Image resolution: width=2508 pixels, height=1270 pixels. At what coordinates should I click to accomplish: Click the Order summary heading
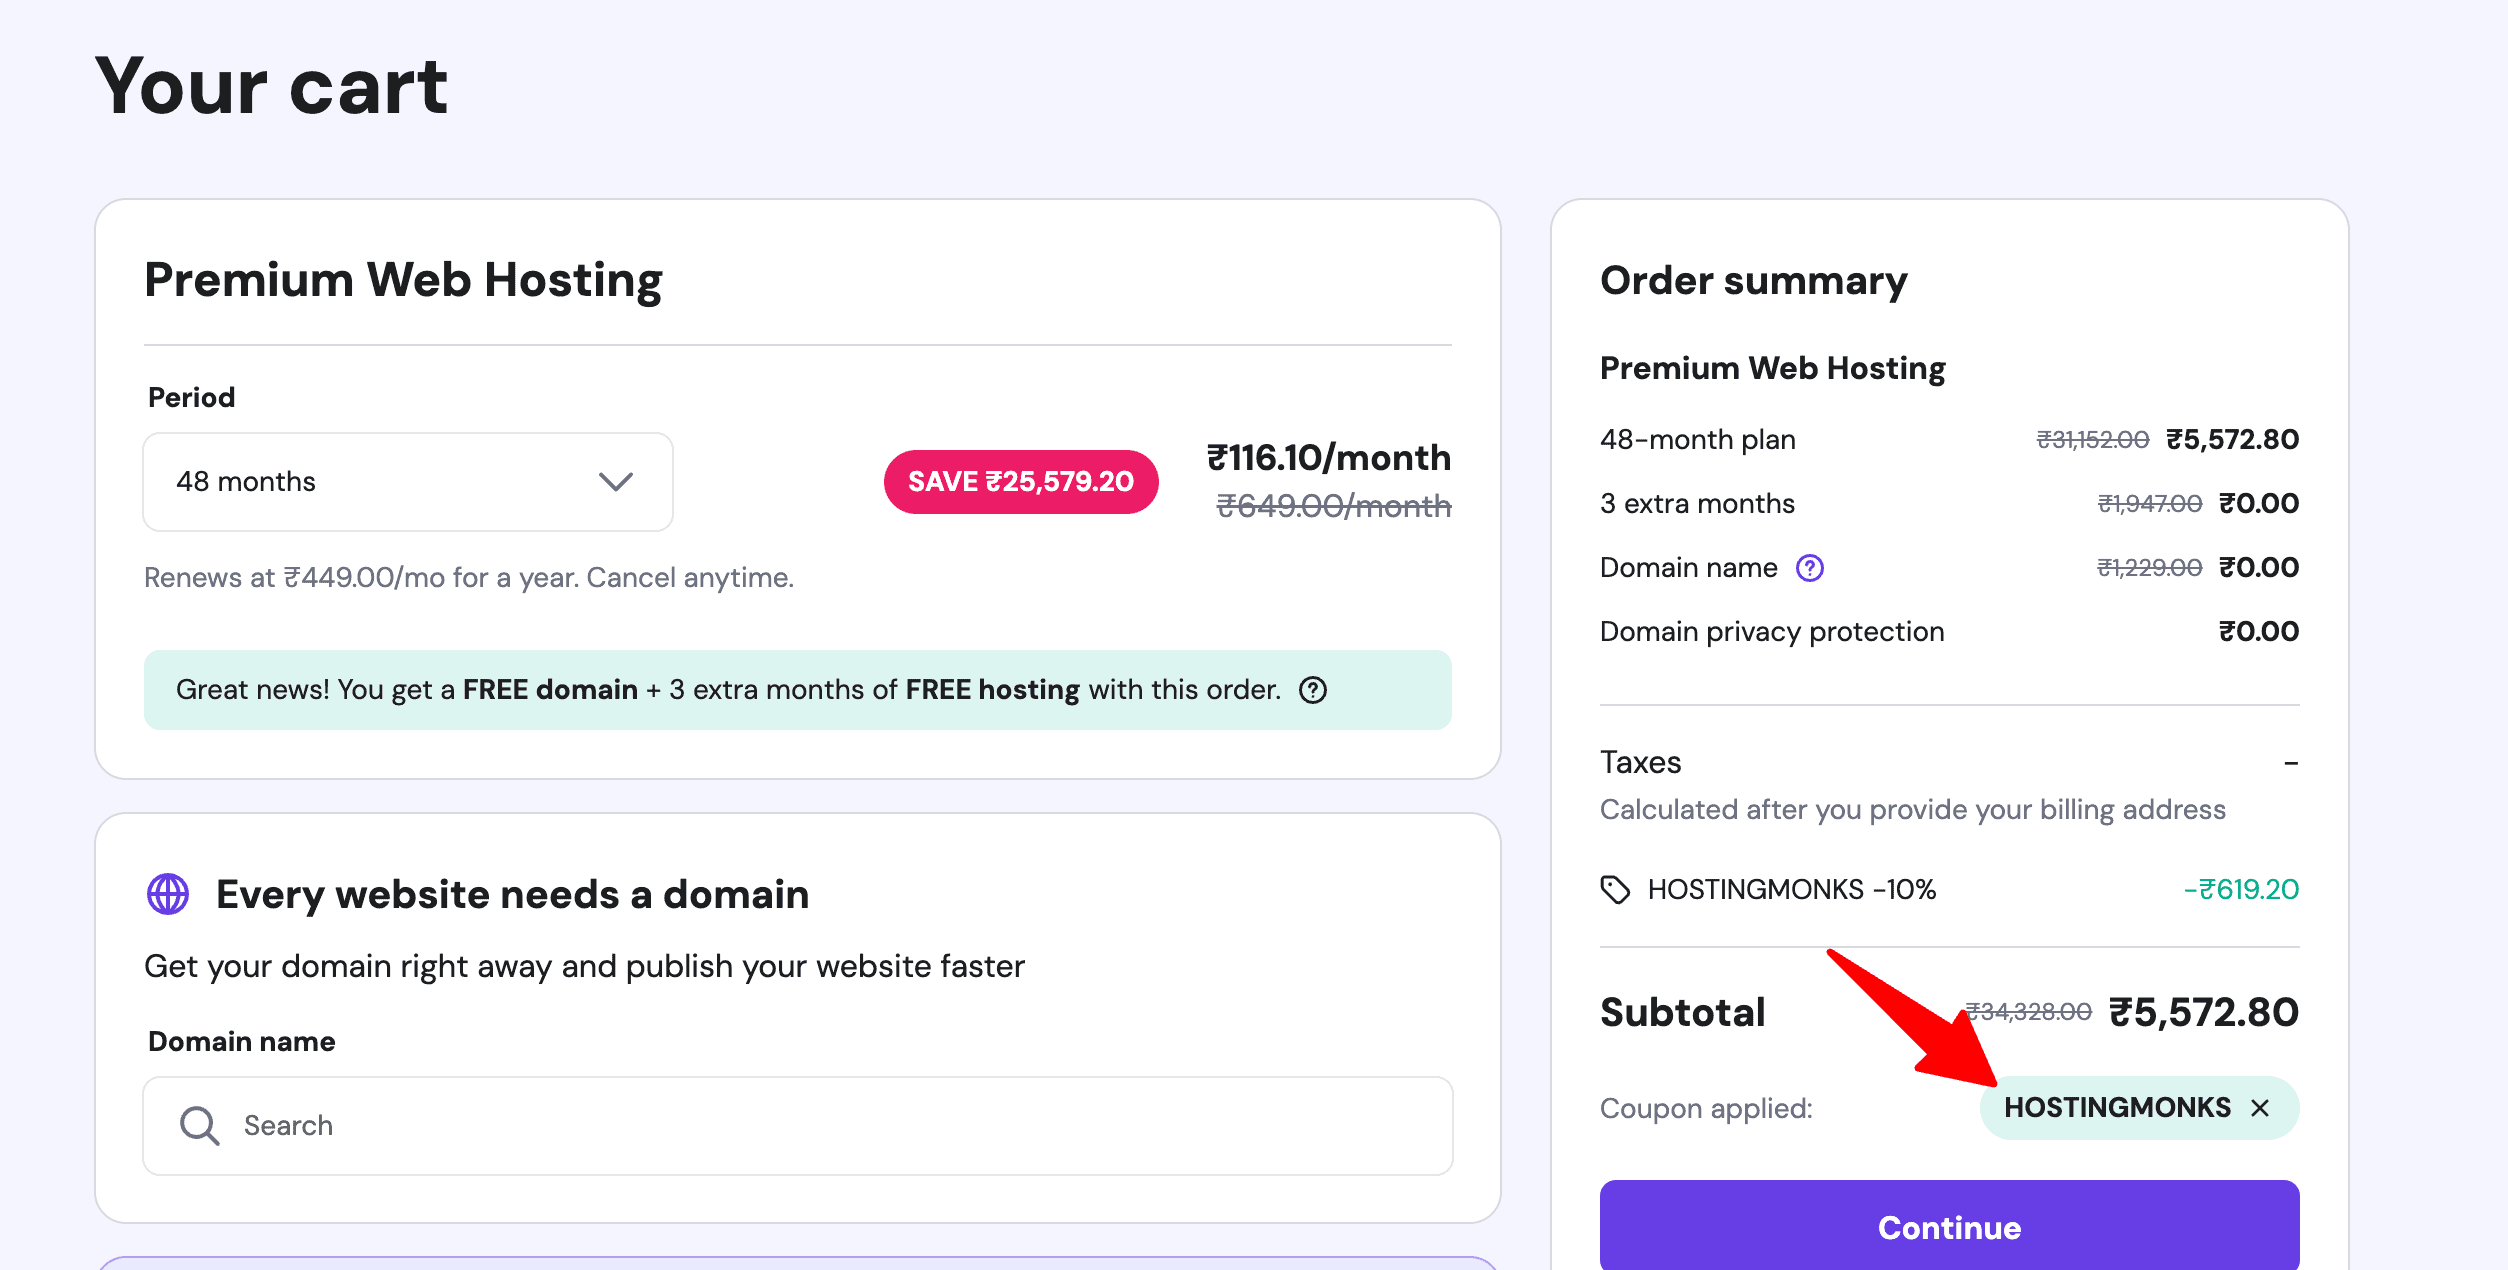tap(1752, 281)
